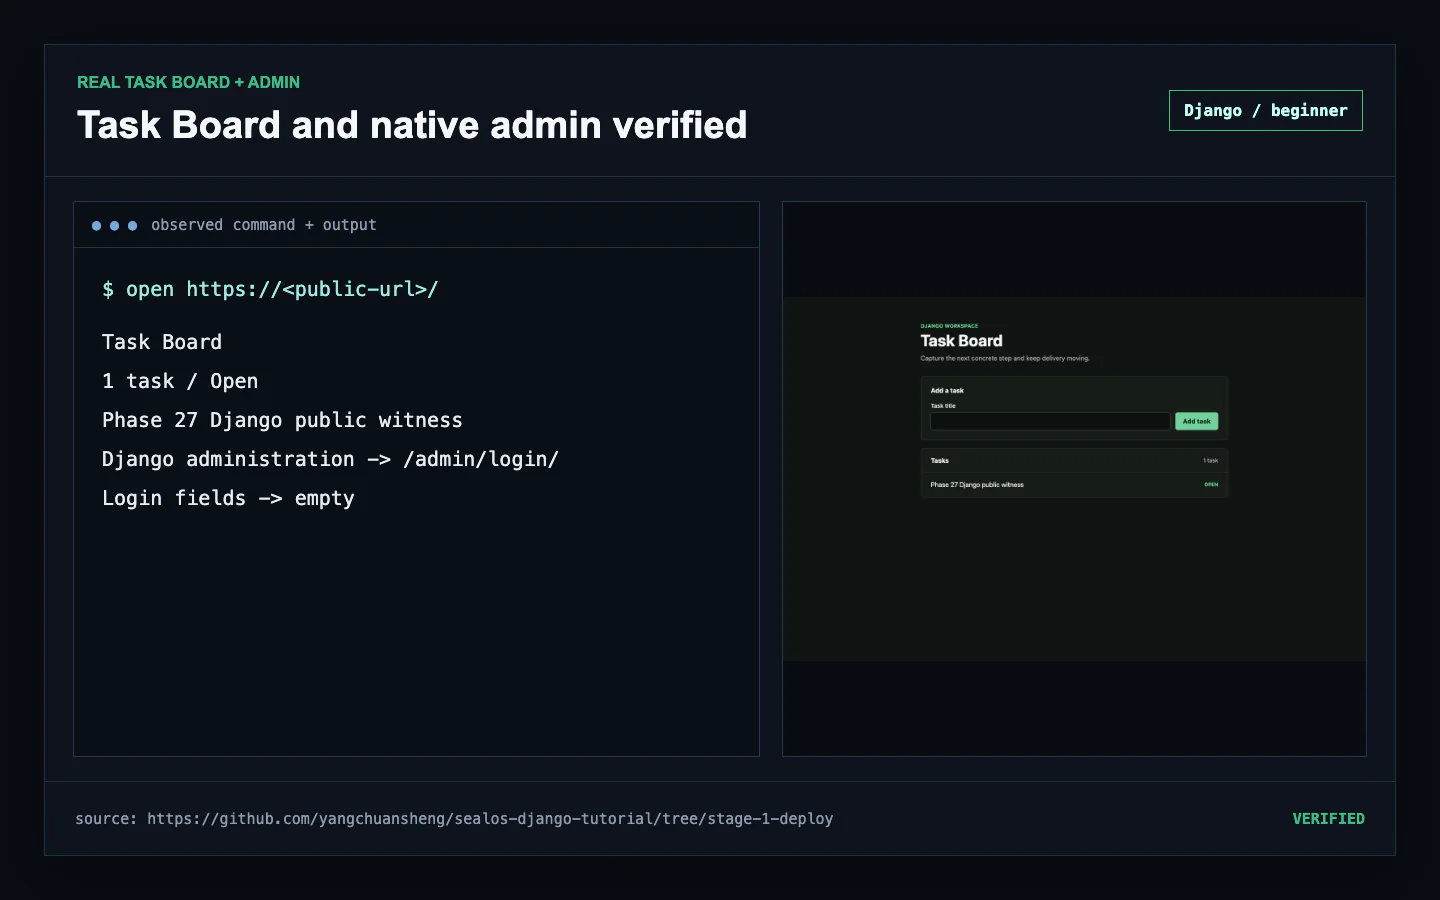Click the third terminal window dot
The width and height of the screenshot is (1440, 900).
coord(133,226)
